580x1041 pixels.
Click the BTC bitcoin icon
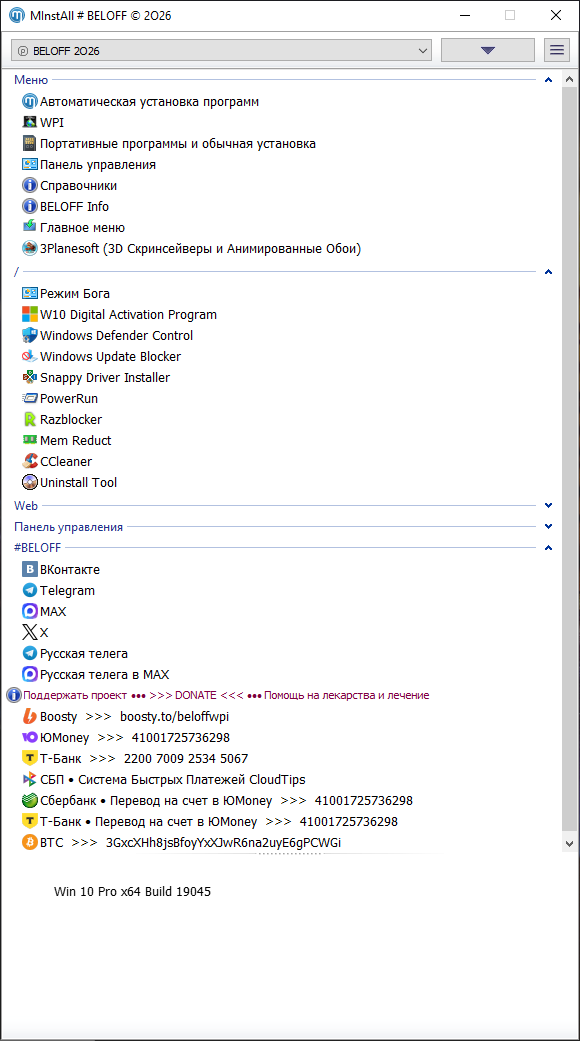click(x=30, y=842)
